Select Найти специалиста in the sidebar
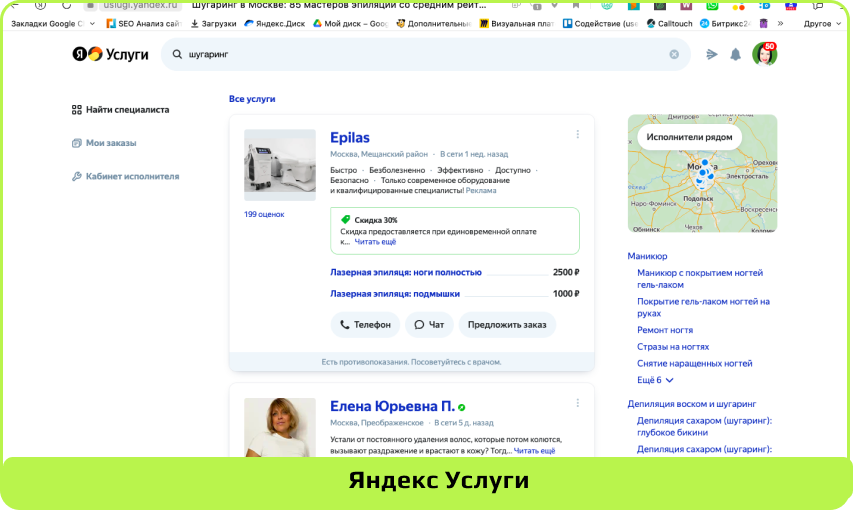The image size is (853, 510). [121, 109]
